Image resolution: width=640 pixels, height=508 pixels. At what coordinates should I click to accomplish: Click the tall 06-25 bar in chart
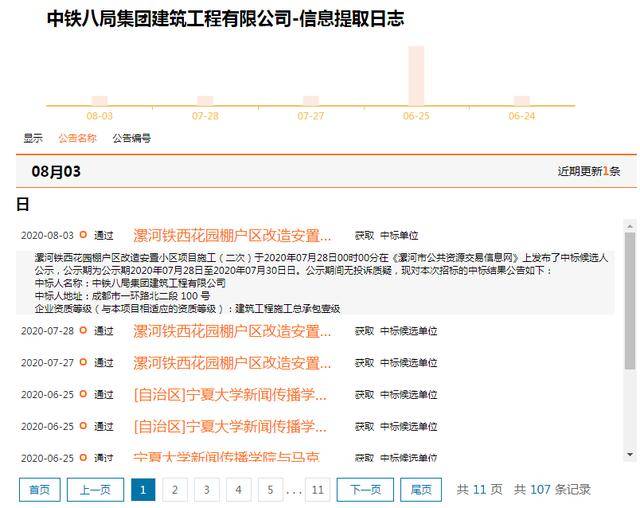click(x=416, y=76)
